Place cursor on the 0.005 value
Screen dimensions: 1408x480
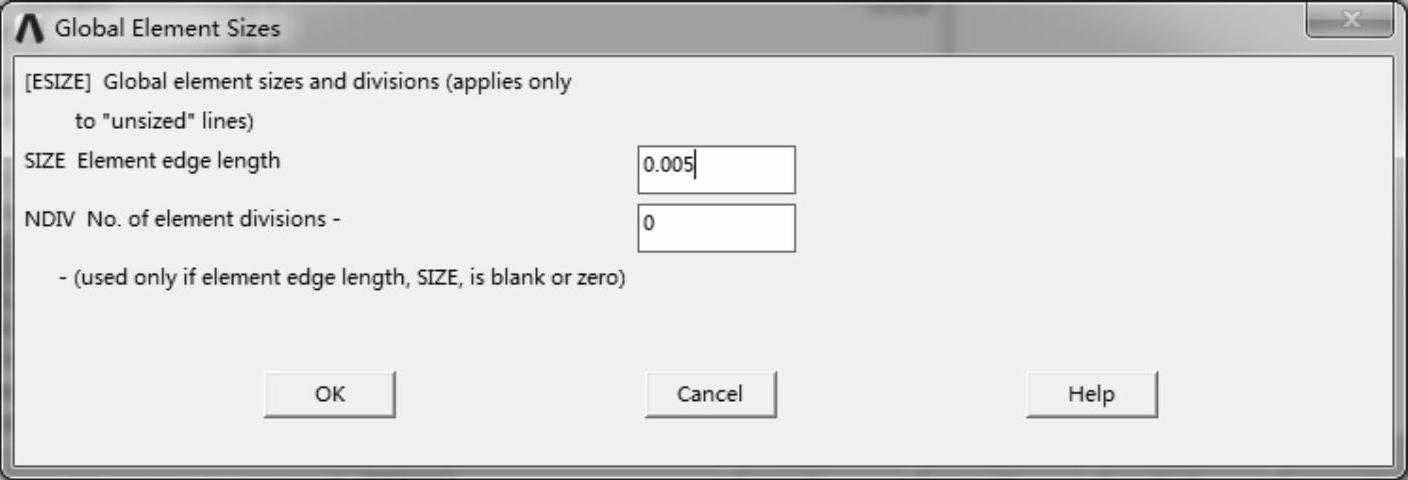tap(667, 166)
